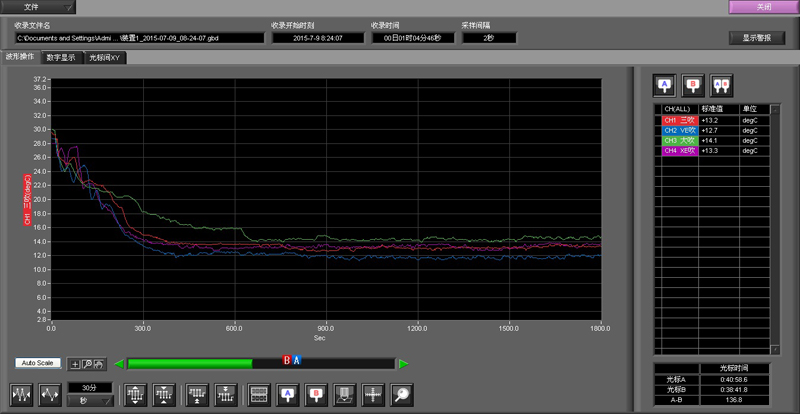Click the reset view icon beside Auto Scale
Screen dimensions: 800x414
(x=99, y=364)
